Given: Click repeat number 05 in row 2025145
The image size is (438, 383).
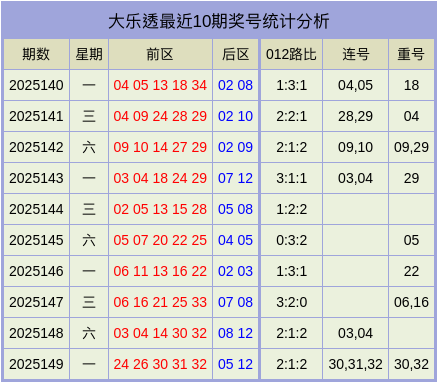Looking at the screenshot, I should point(411,240).
